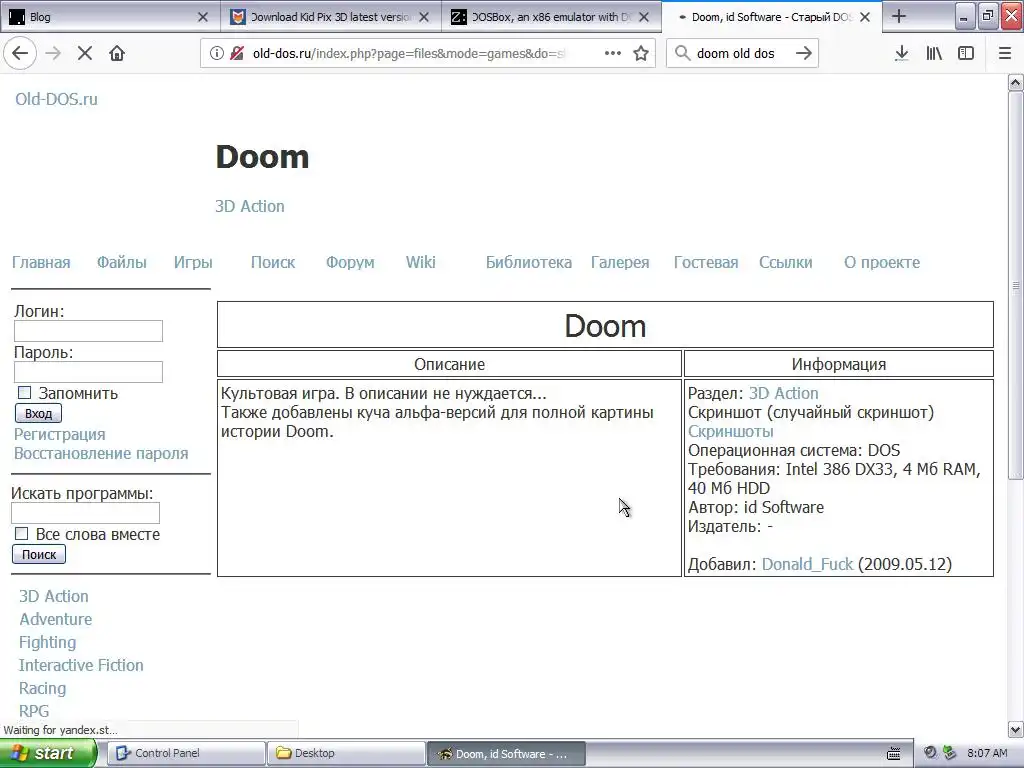Open the Регистрация link
1024x768 pixels.
coord(59,434)
